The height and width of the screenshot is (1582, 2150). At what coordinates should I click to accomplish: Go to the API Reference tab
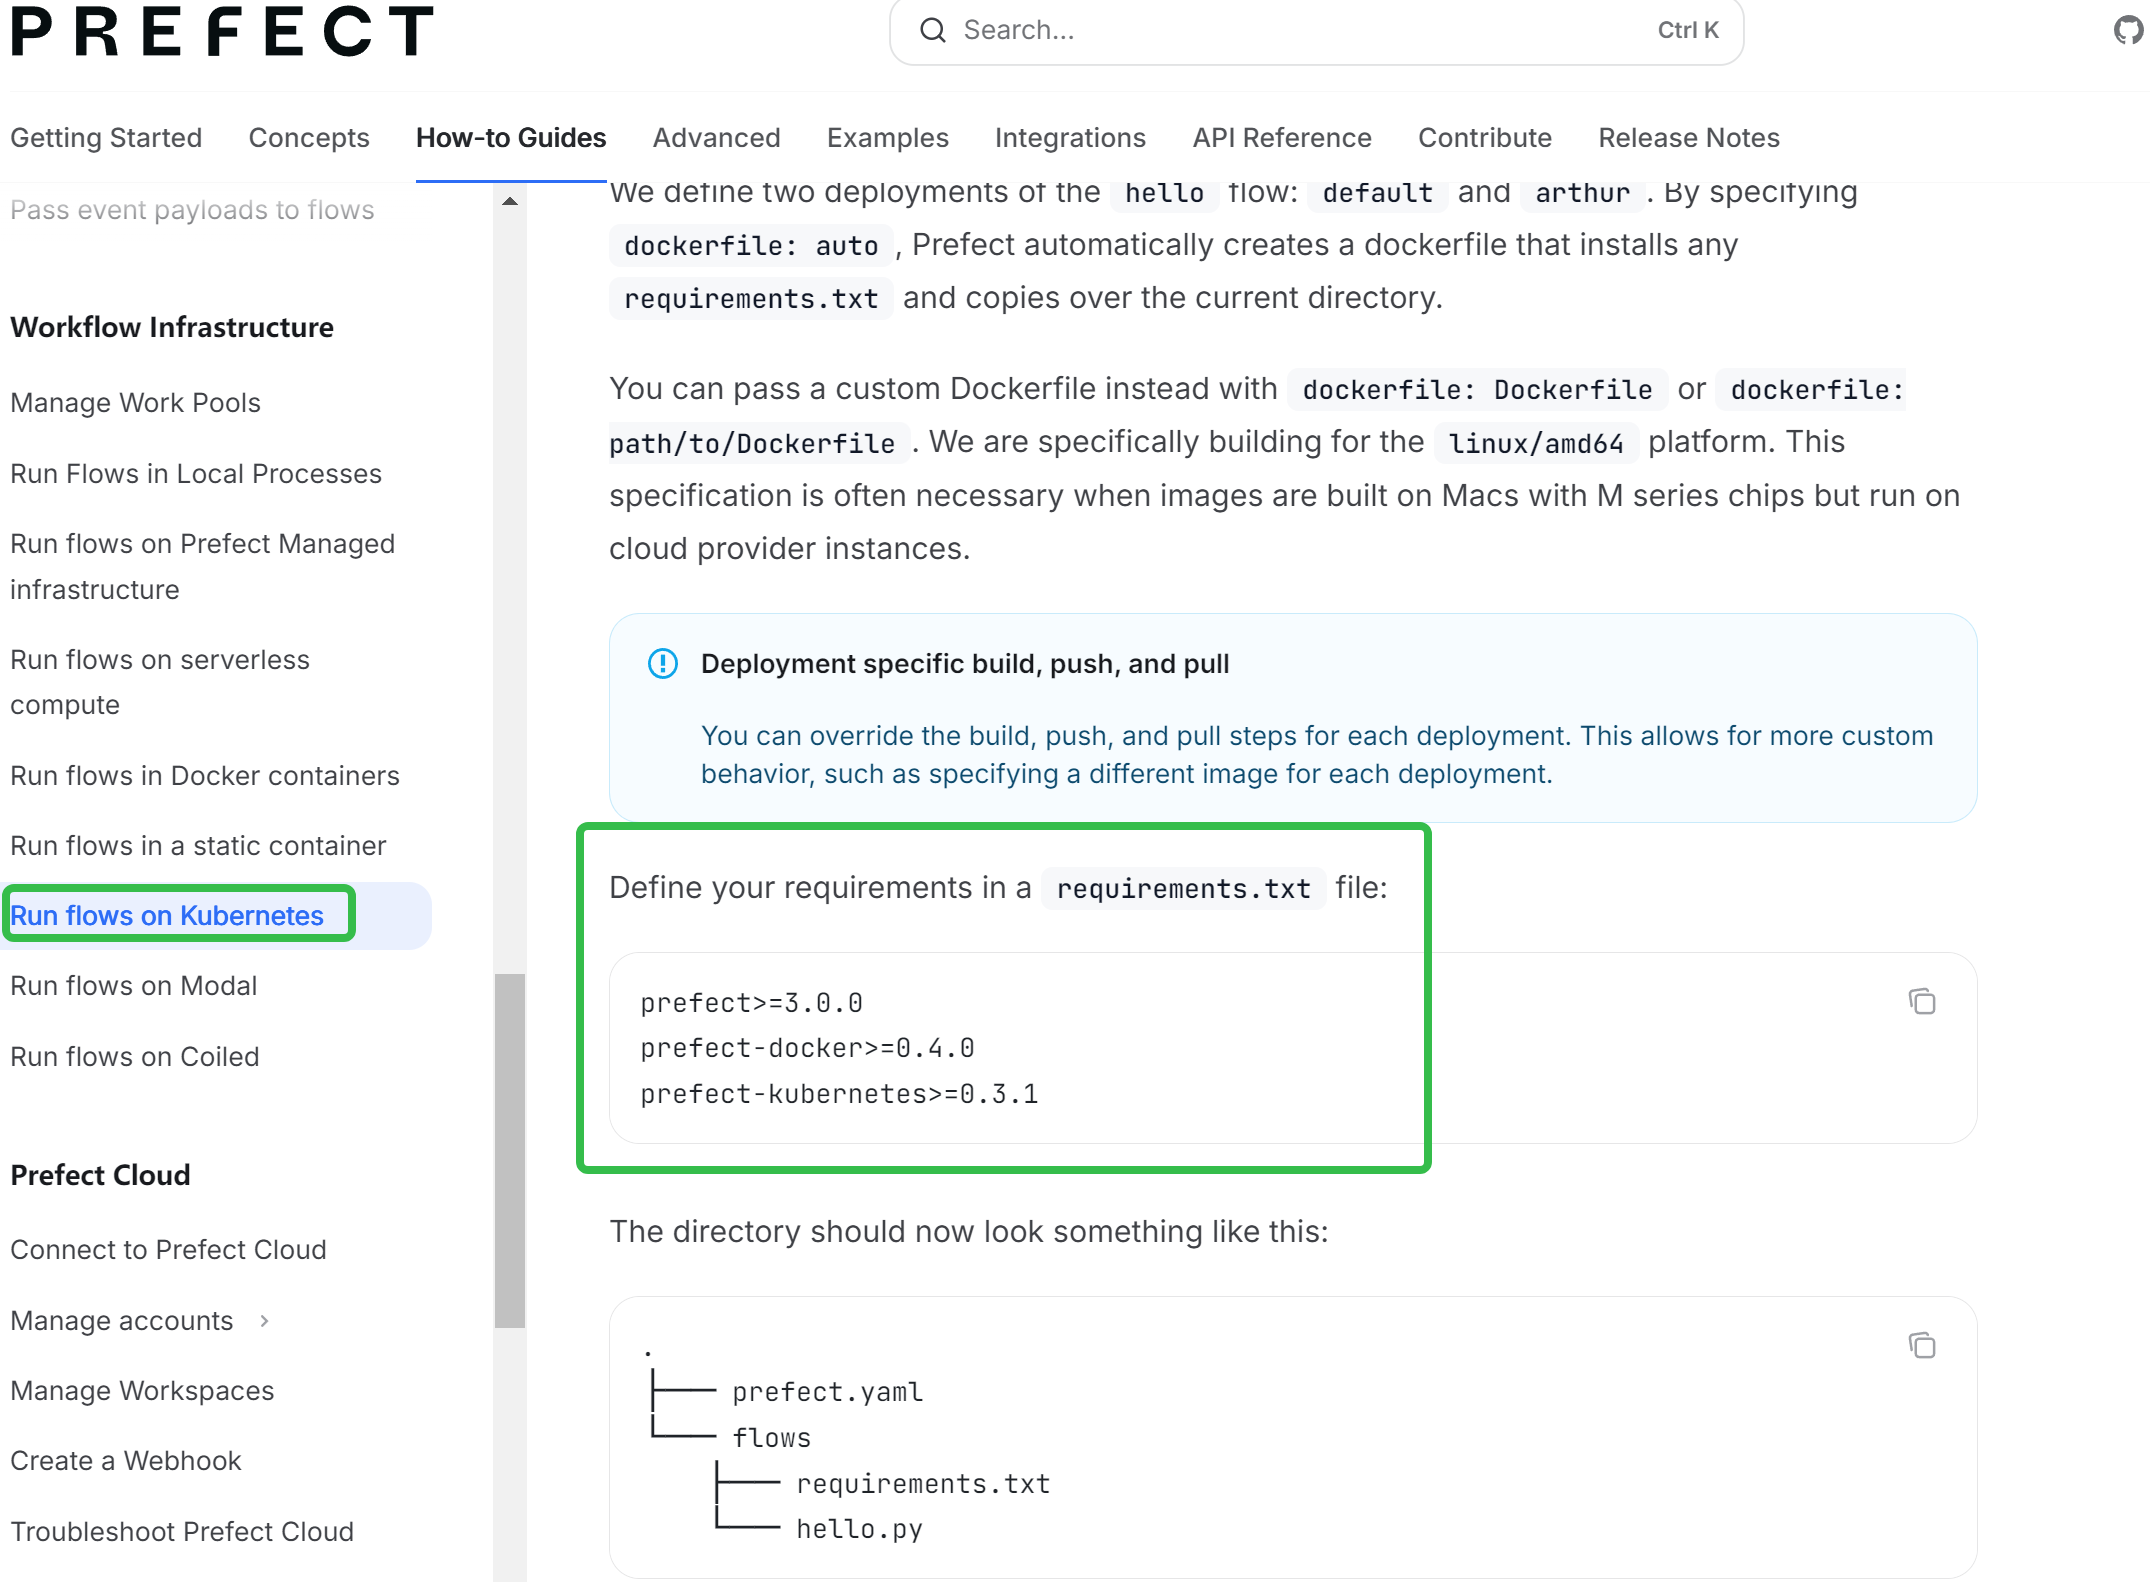pyautogui.click(x=1282, y=138)
